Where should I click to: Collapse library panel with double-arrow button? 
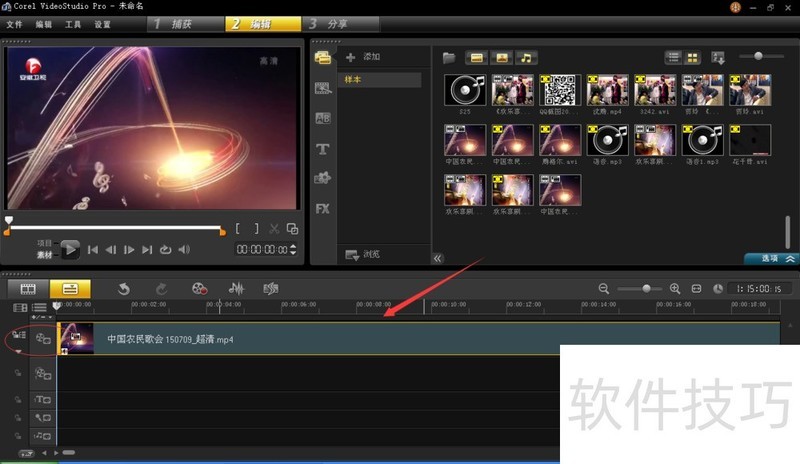(437, 258)
